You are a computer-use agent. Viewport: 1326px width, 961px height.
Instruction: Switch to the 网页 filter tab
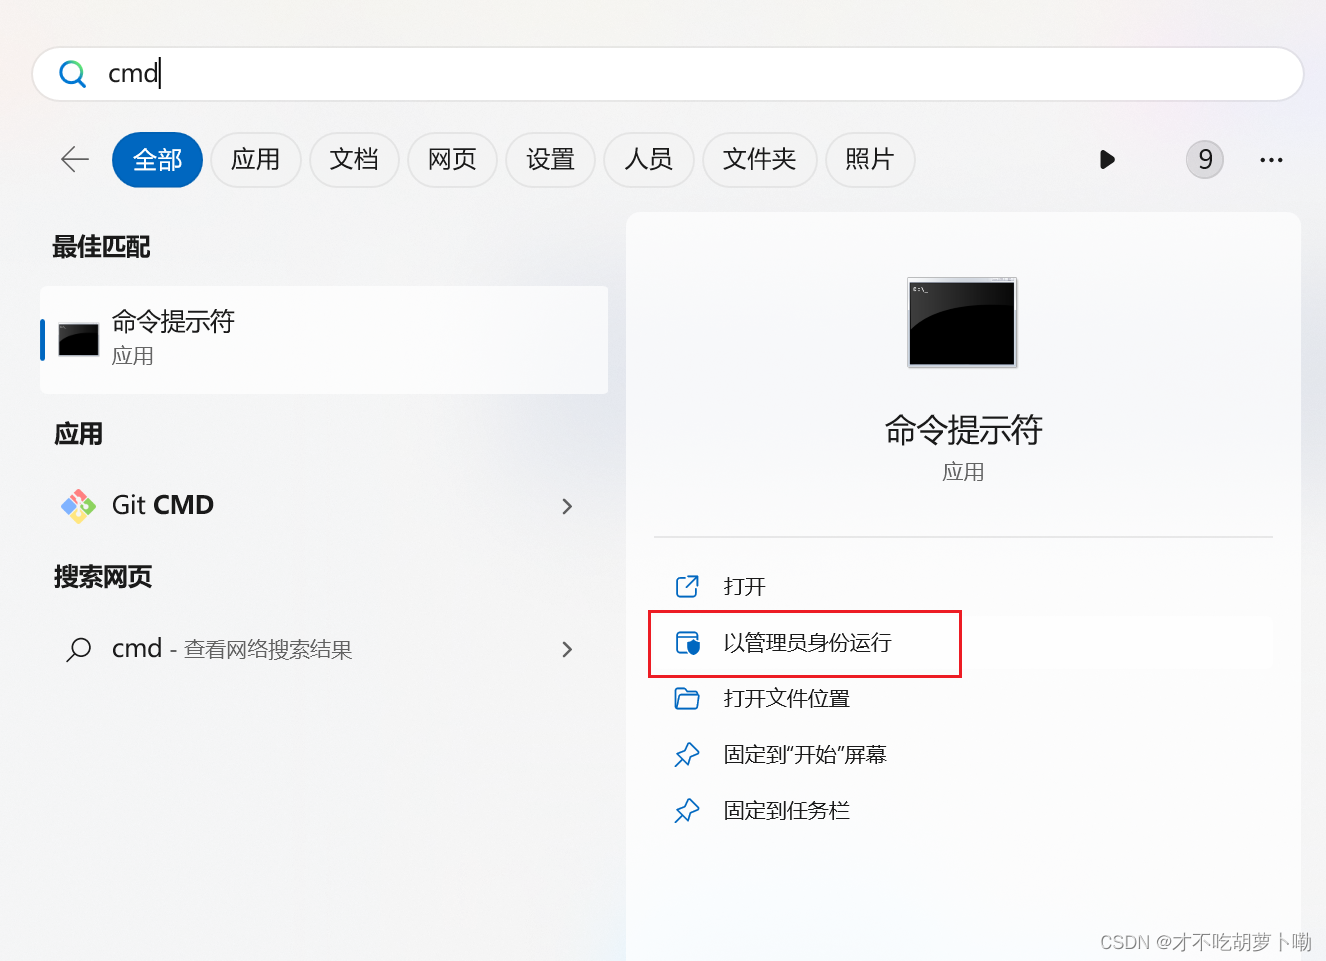(x=452, y=160)
